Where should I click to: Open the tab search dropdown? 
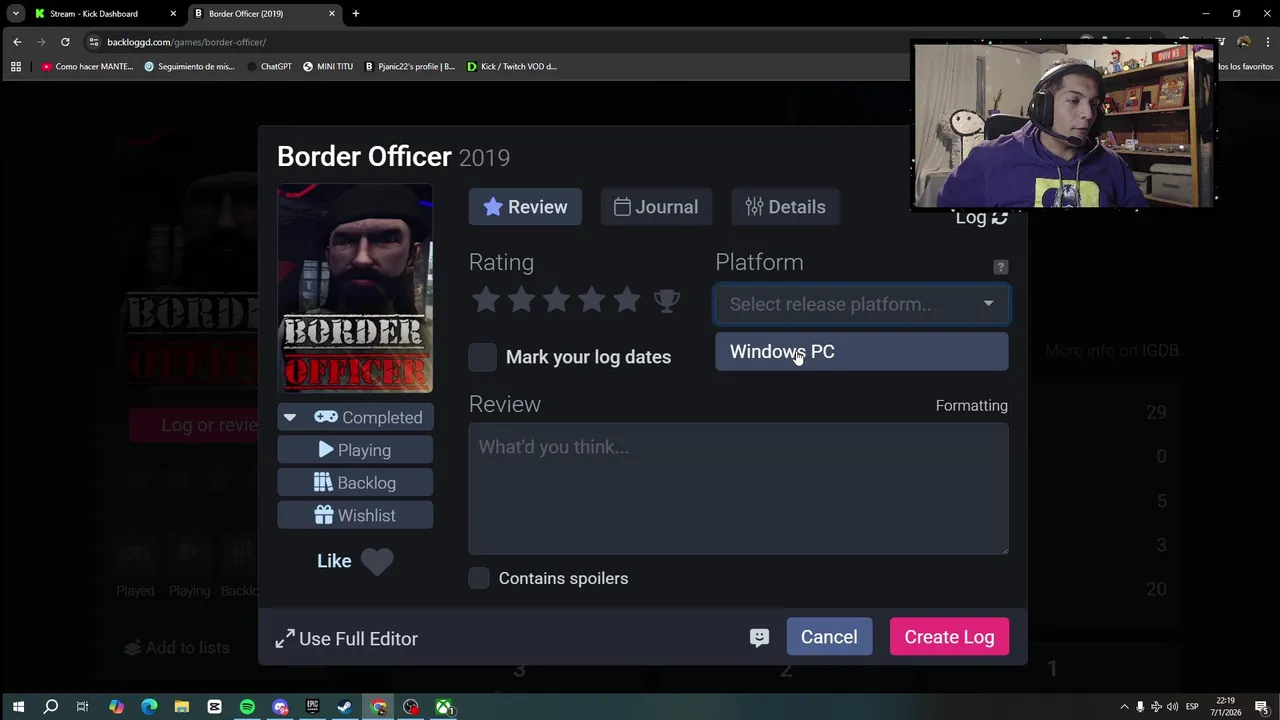pyautogui.click(x=15, y=14)
